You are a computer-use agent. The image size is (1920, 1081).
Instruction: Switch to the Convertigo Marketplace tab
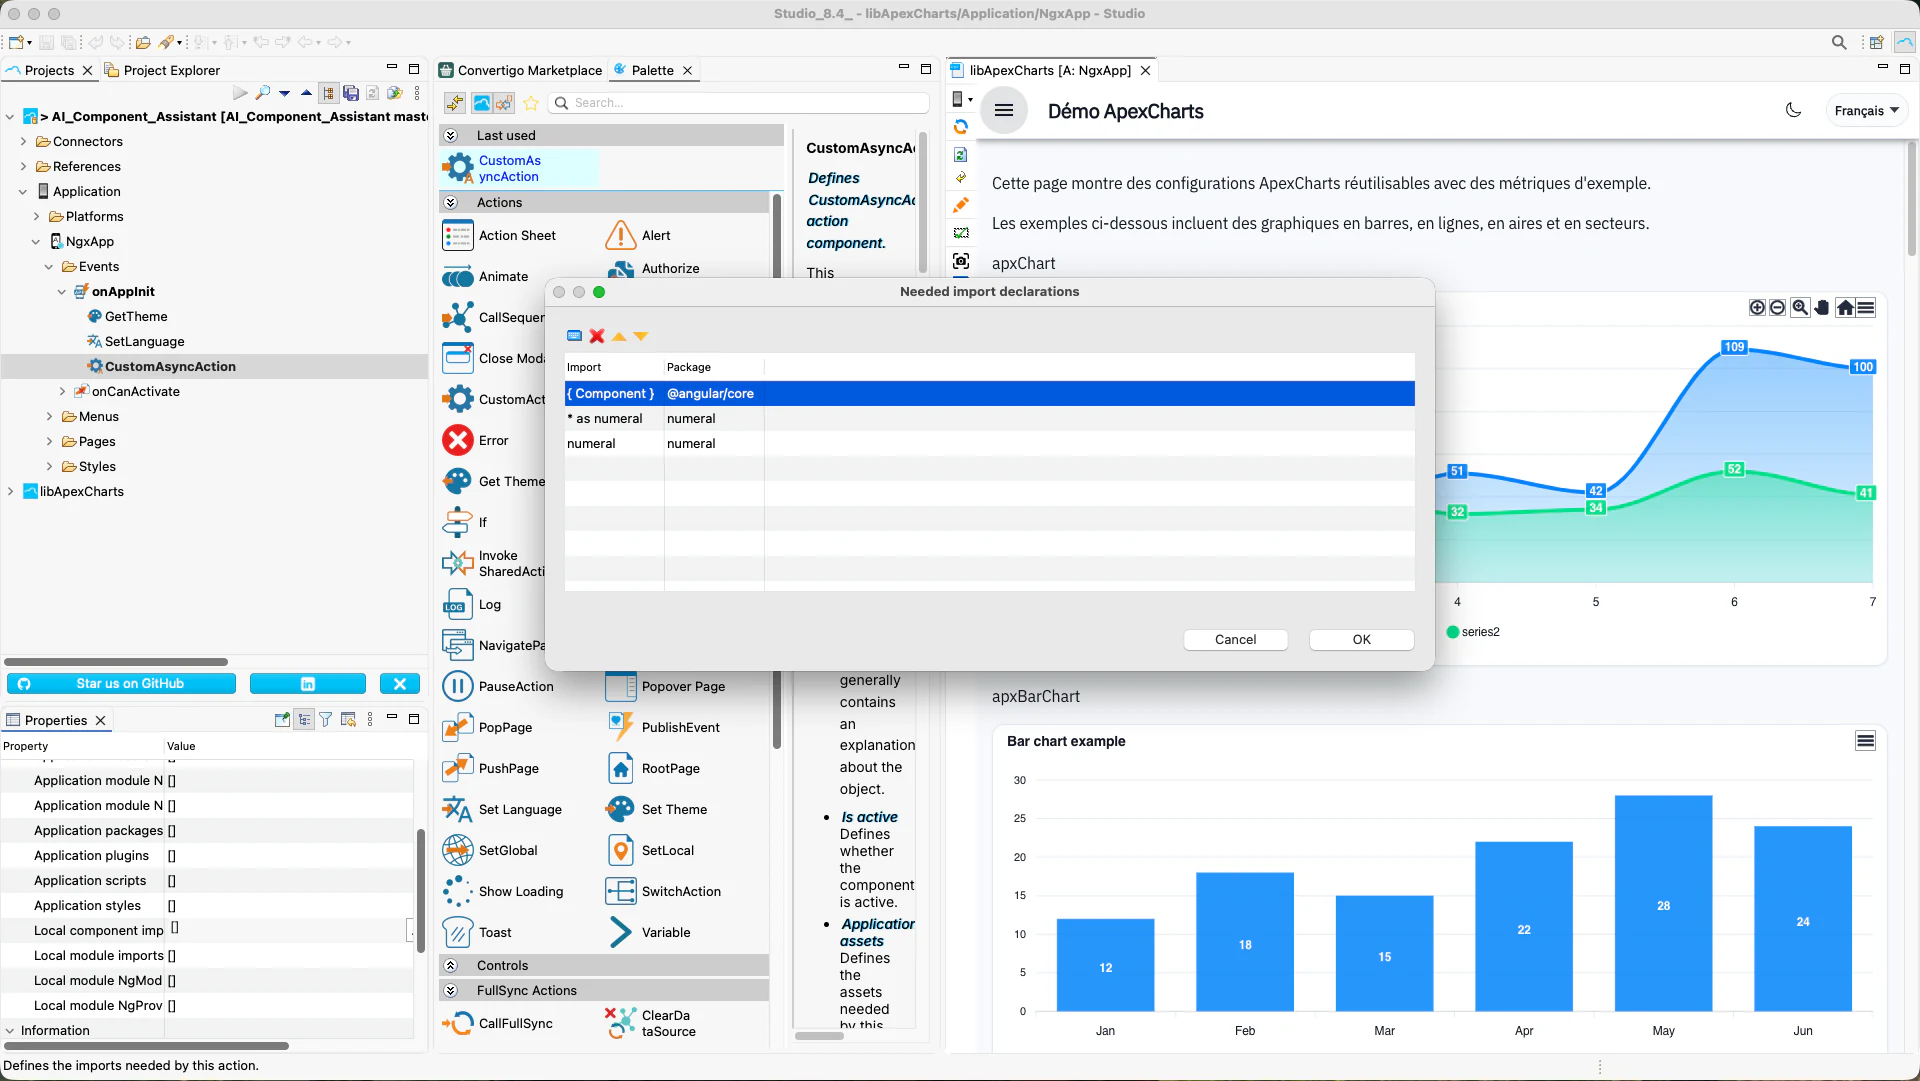(x=529, y=70)
